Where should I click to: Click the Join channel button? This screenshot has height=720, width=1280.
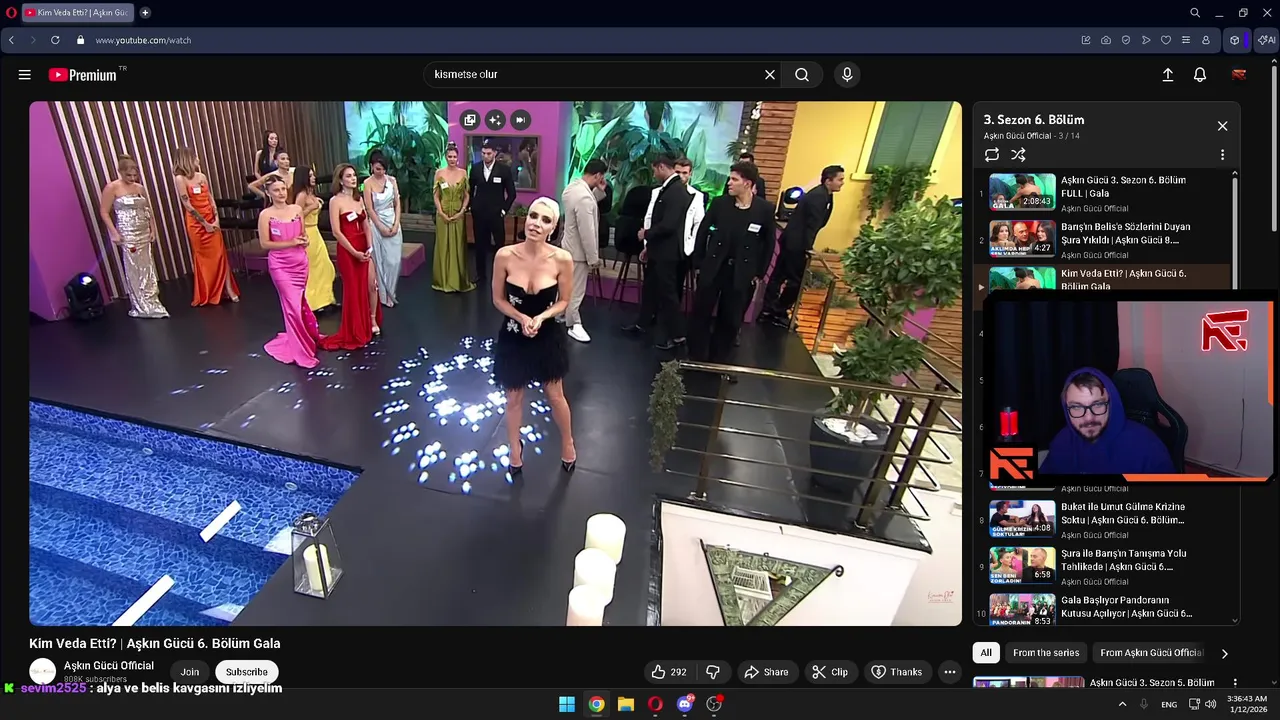[189, 672]
